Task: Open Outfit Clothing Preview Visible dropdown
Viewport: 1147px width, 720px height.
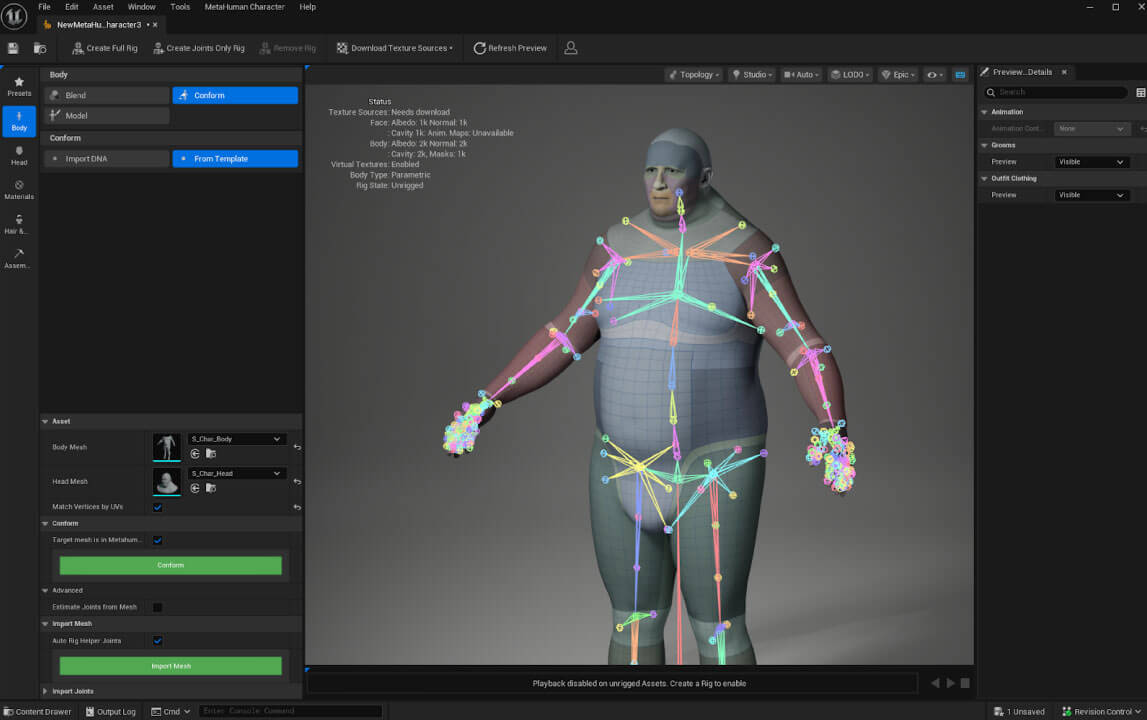Action: point(1091,195)
